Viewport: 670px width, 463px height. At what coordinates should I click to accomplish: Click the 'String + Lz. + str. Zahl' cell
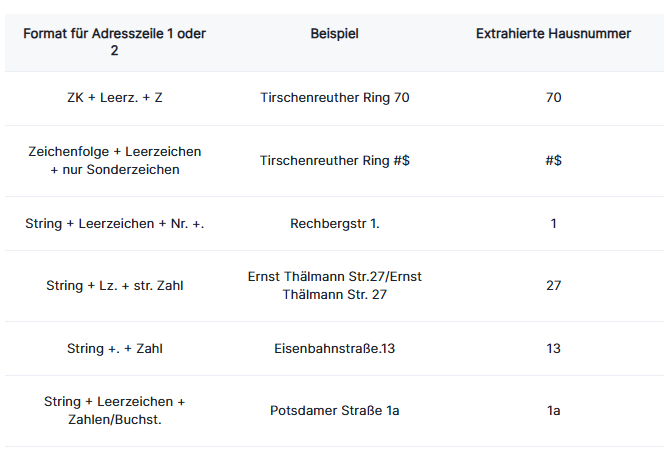coord(115,285)
